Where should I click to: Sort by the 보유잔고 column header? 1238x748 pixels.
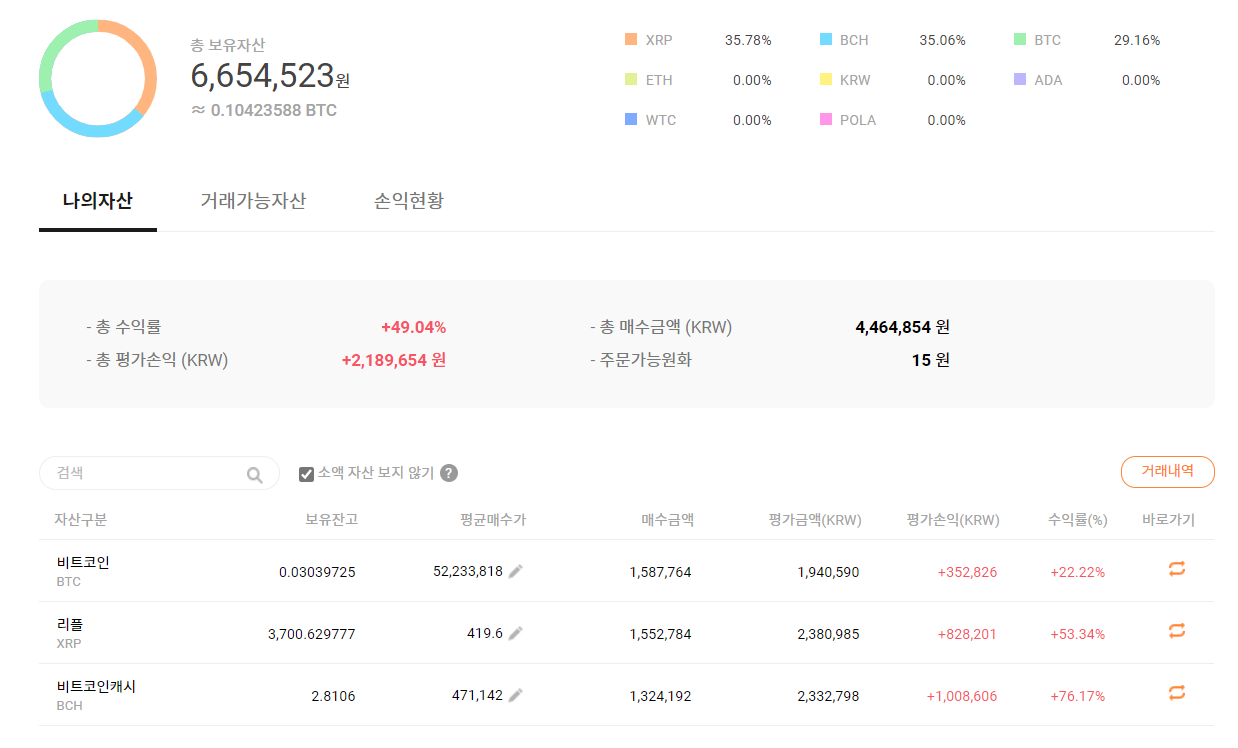tap(331, 520)
